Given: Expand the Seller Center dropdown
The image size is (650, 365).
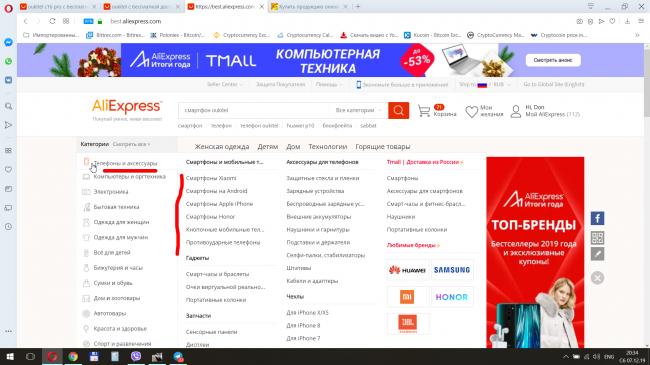Looking at the screenshot, I should [225, 85].
